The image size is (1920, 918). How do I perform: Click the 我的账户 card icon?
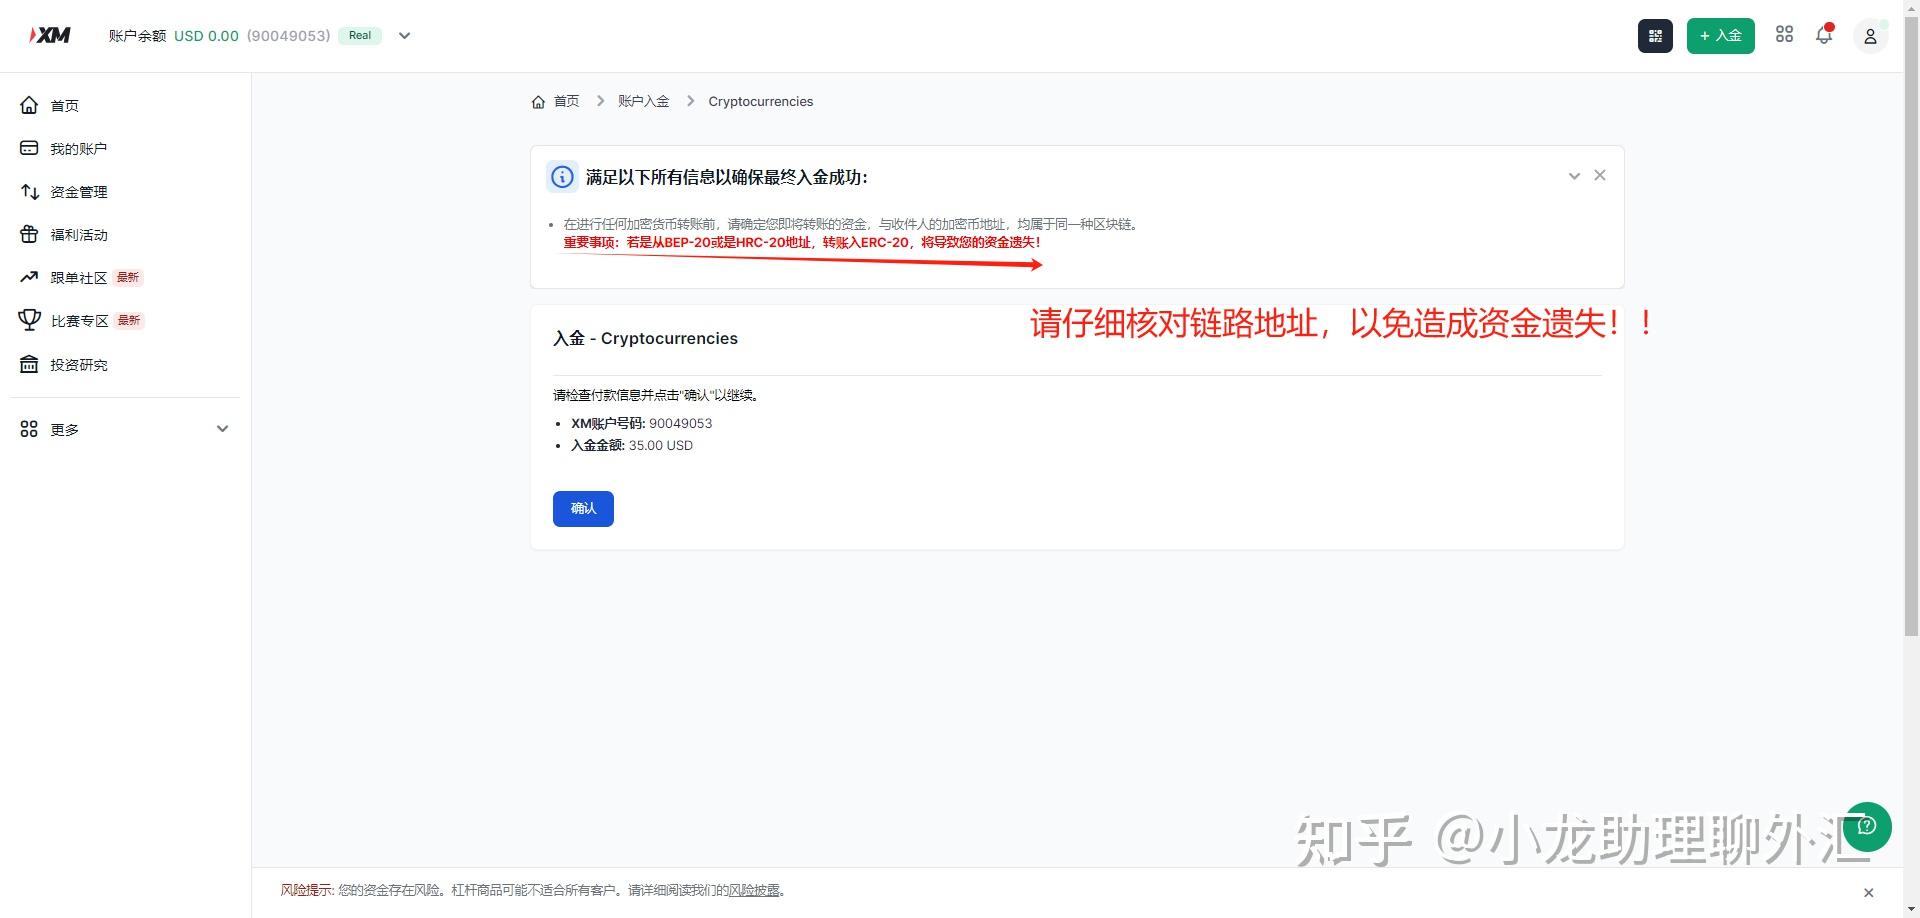pos(29,148)
